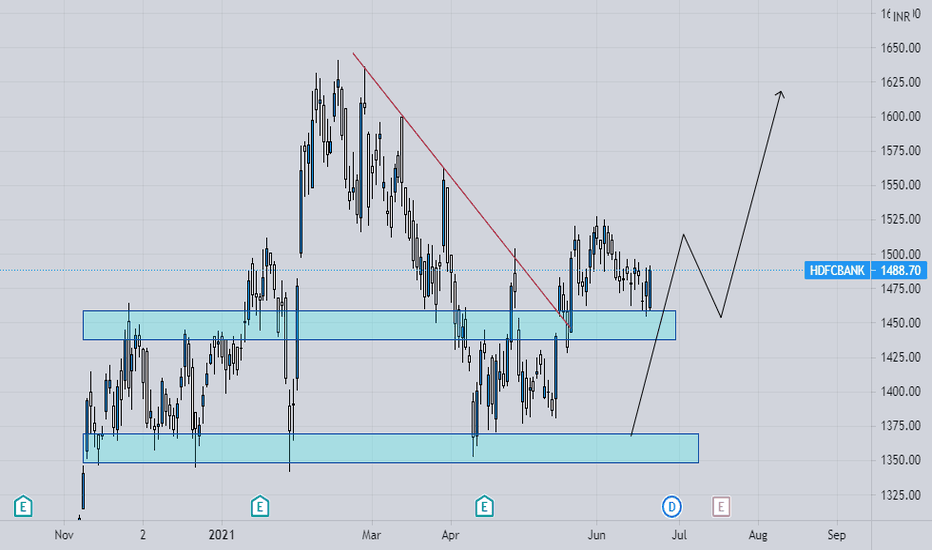Click the Sep label on time axis

[x=836, y=535]
